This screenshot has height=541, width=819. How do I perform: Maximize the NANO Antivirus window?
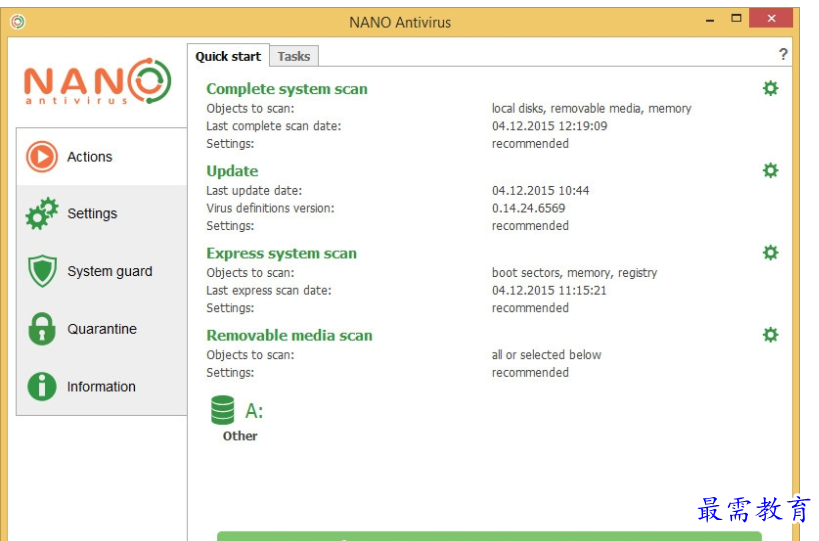(736, 18)
